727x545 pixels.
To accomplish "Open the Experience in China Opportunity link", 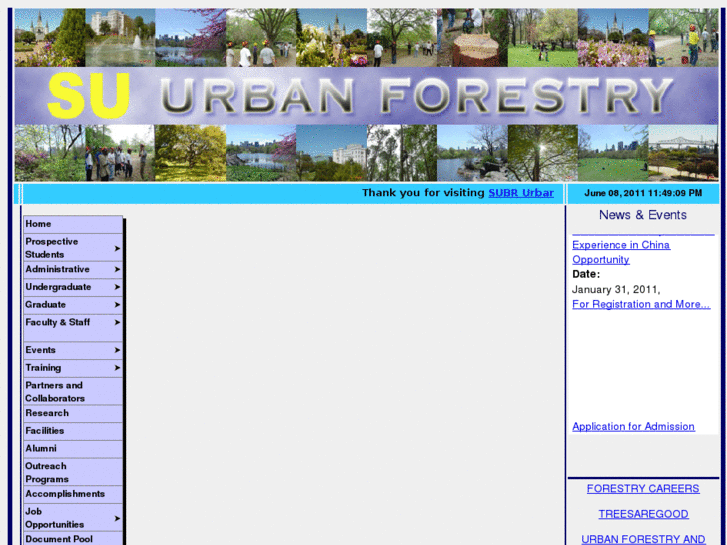I will coord(621,252).
